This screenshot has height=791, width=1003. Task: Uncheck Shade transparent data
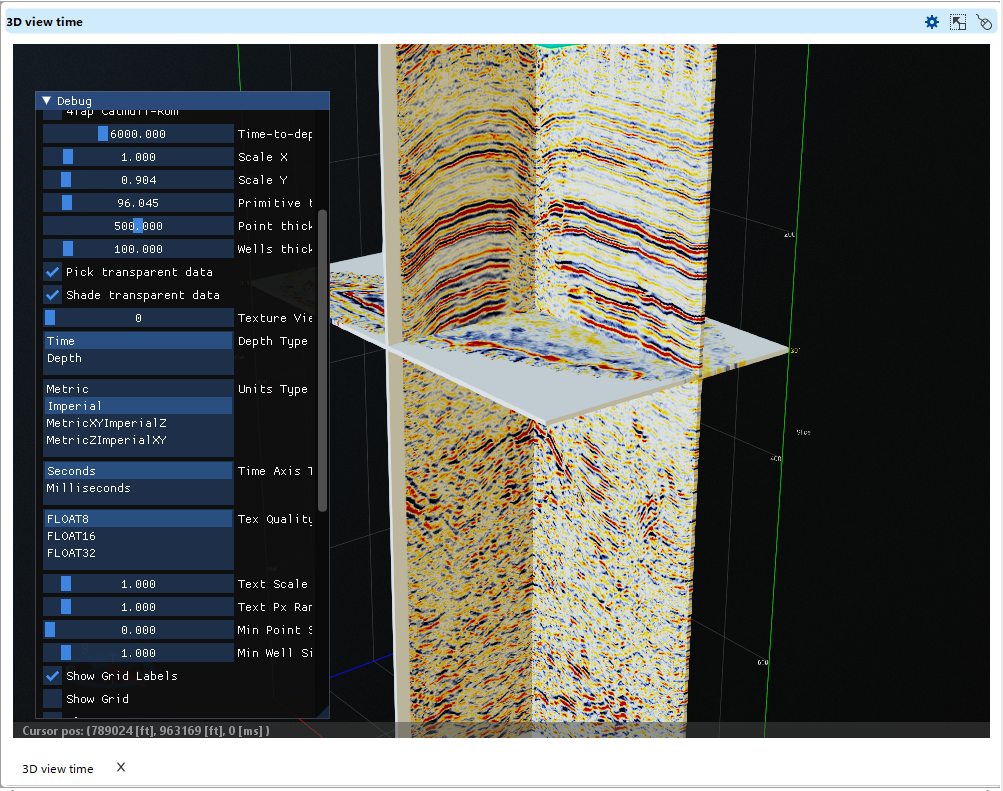[52, 294]
